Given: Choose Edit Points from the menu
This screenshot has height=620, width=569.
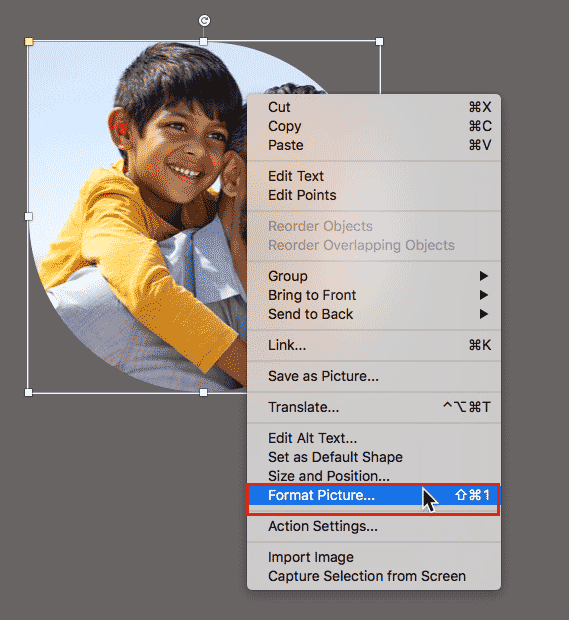Looking at the screenshot, I should coord(374,195).
